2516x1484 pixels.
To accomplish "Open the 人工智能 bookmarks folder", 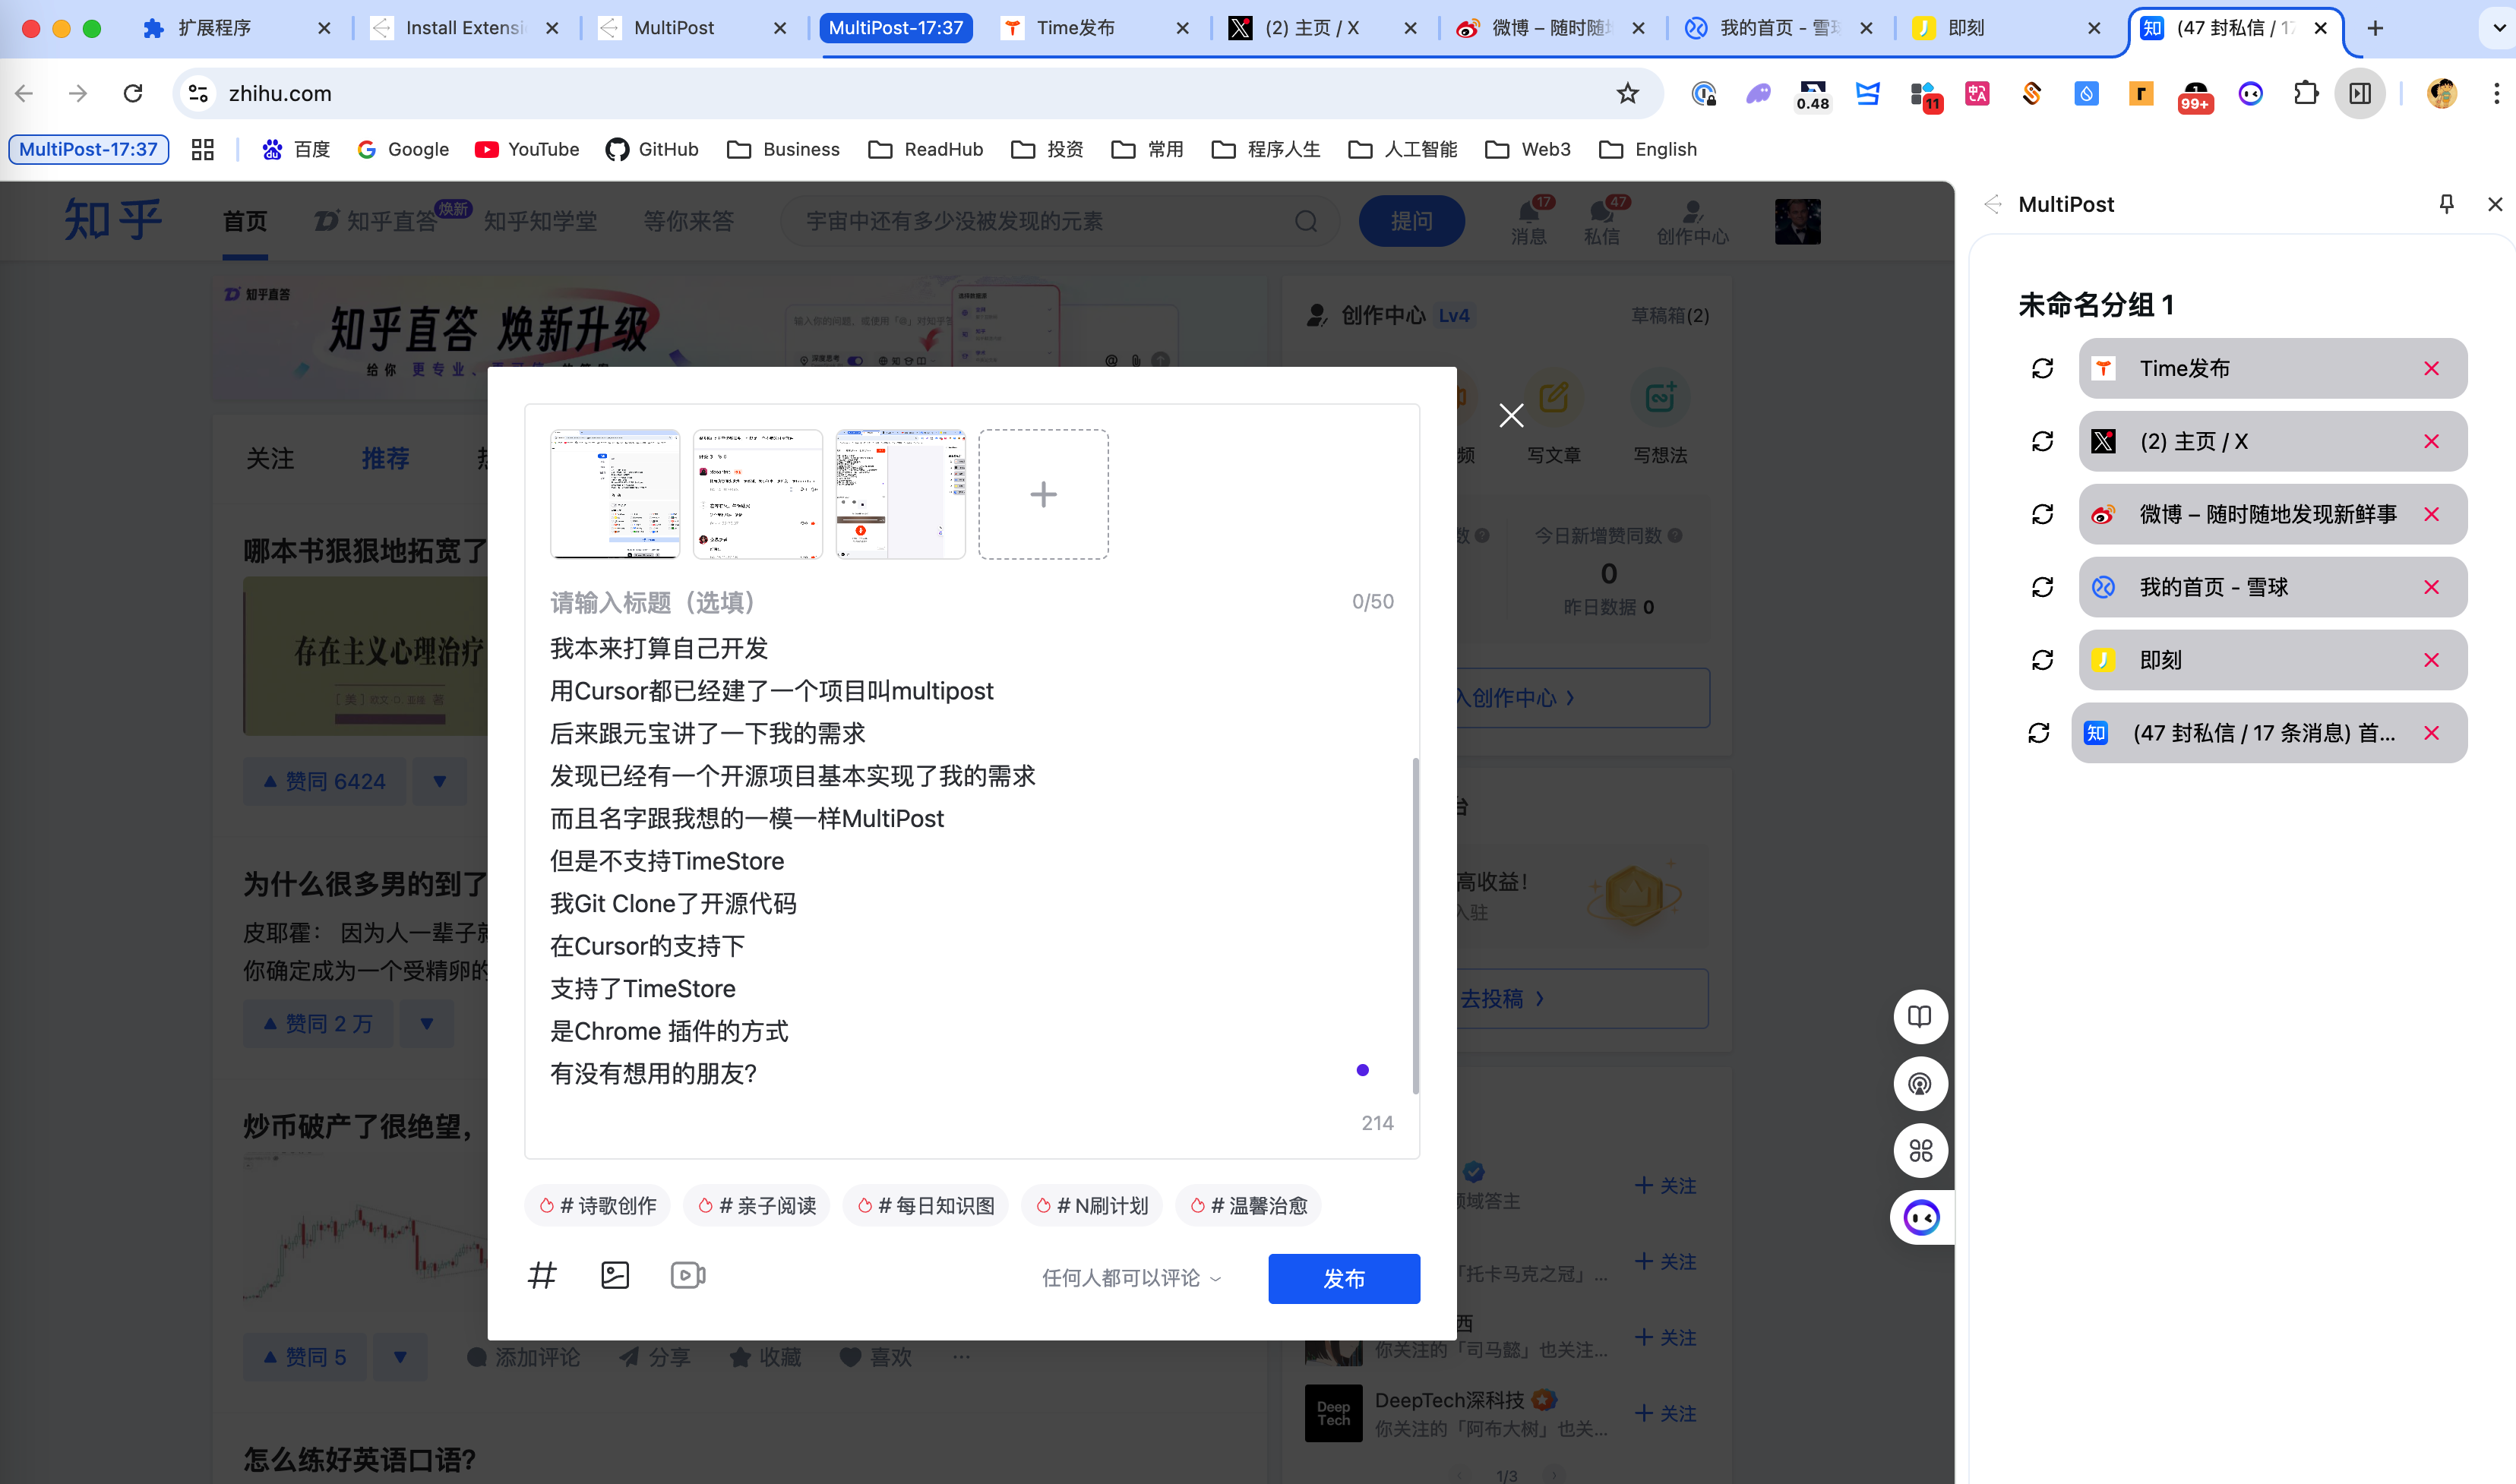I will pos(1402,149).
